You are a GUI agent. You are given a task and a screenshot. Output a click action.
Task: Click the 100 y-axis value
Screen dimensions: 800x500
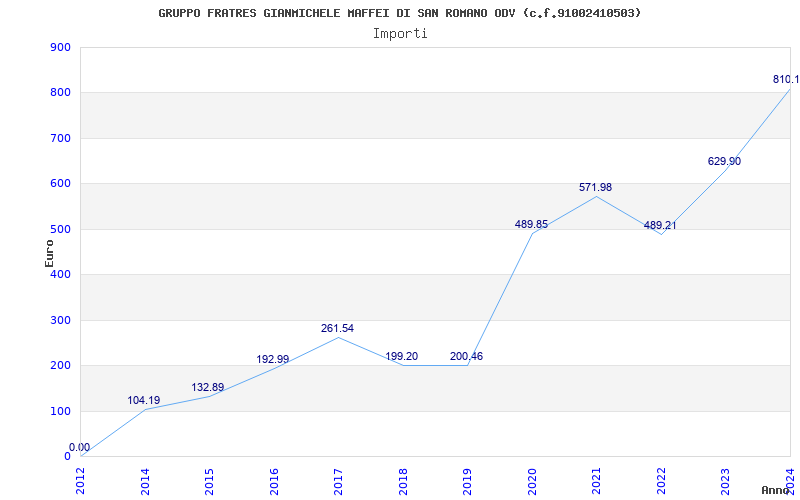click(61, 411)
